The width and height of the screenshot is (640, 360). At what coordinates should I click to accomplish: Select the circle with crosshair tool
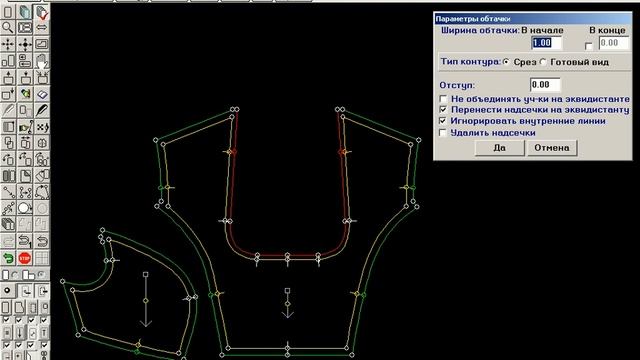pos(42,143)
